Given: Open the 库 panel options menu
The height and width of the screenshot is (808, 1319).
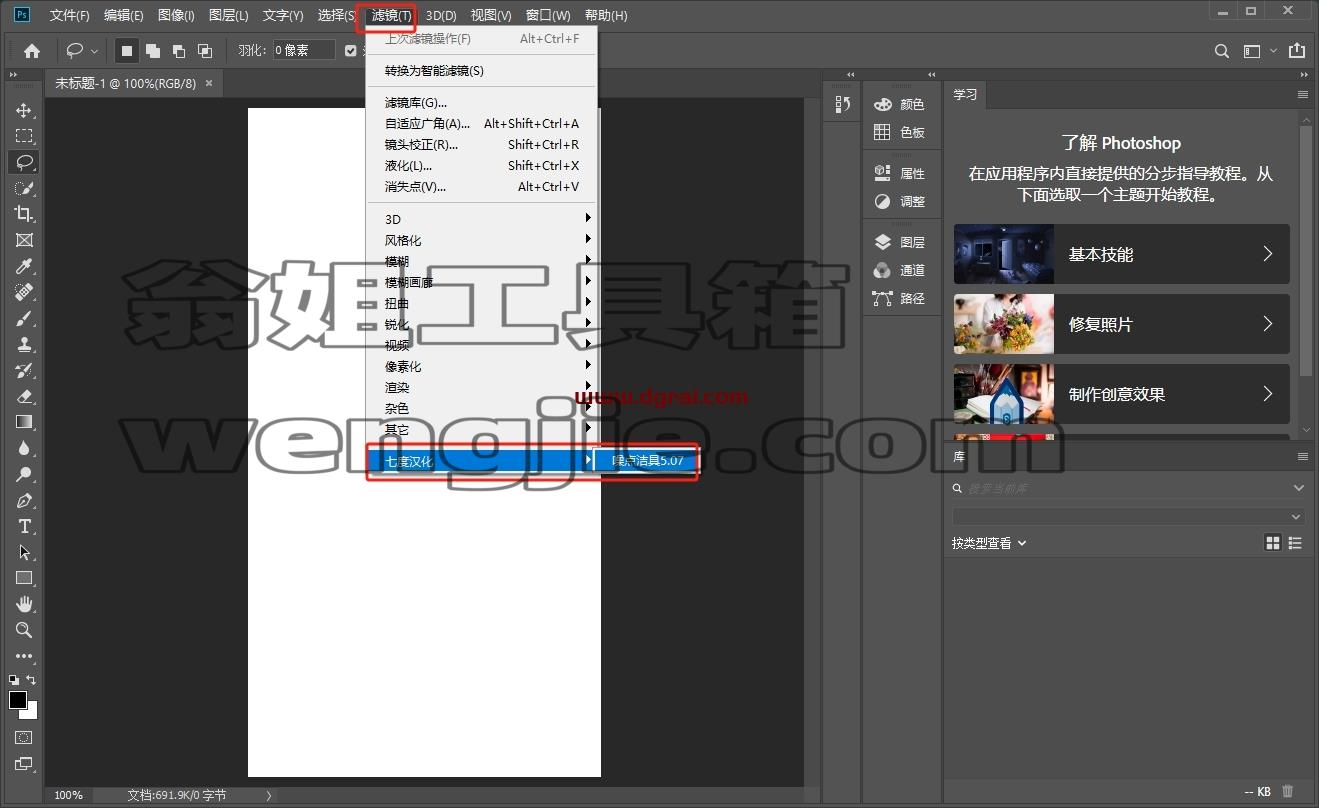Looking at the screenshot, I should tap(1302, 456).
